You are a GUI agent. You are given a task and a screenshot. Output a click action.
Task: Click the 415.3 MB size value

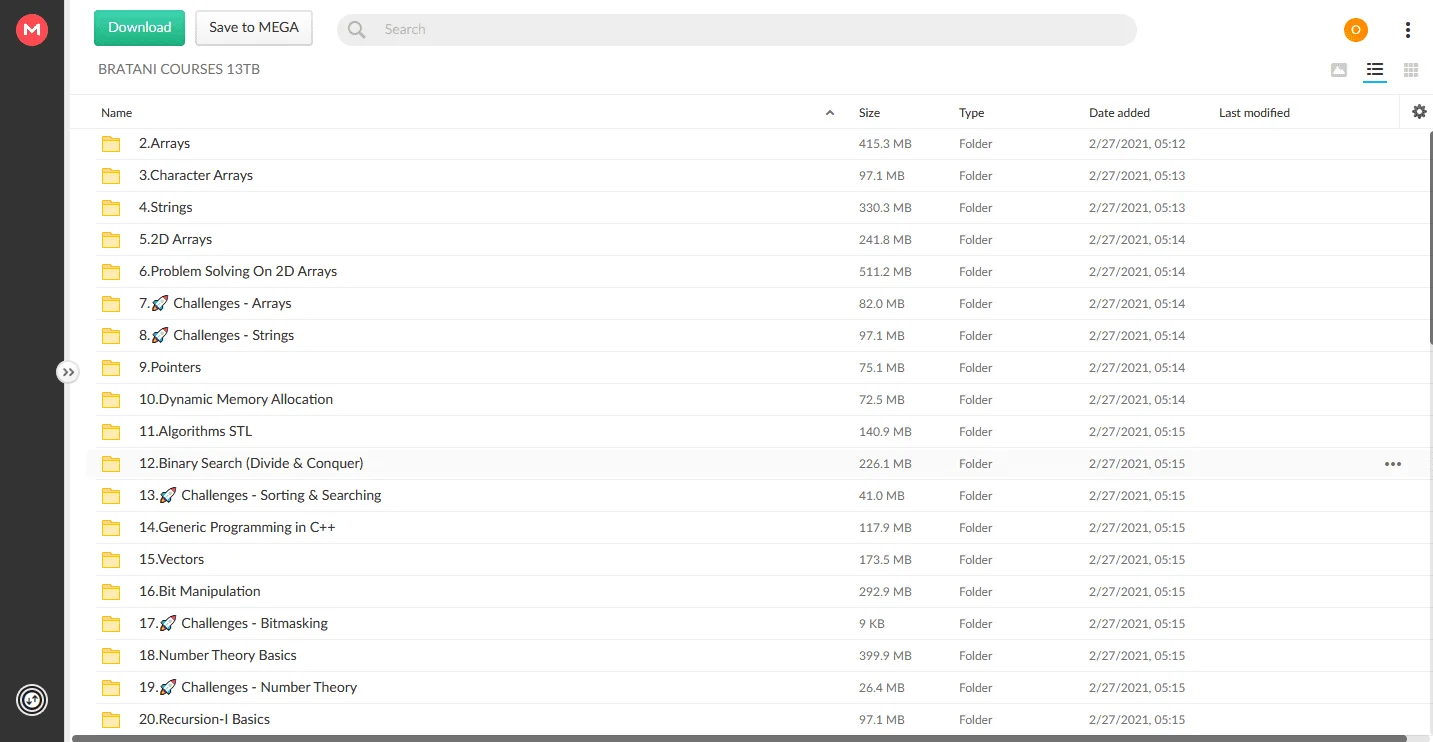[885, 144]
